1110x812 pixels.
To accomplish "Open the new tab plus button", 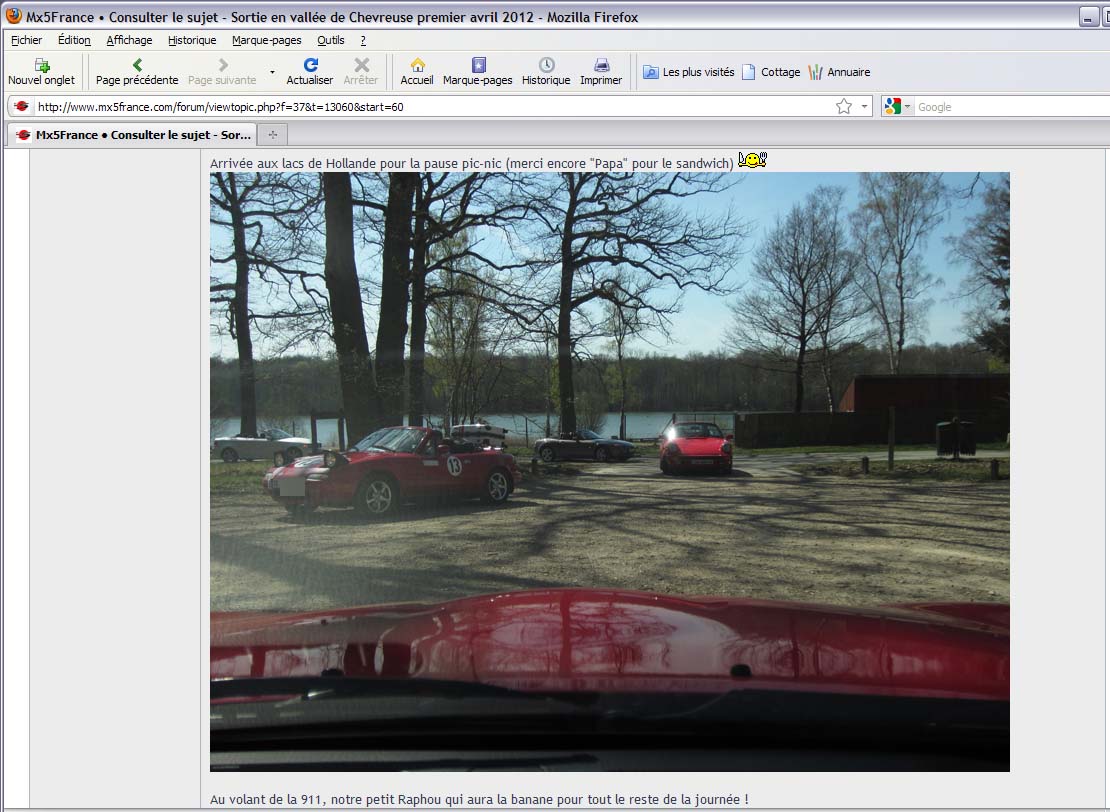I will coord(273,135).
